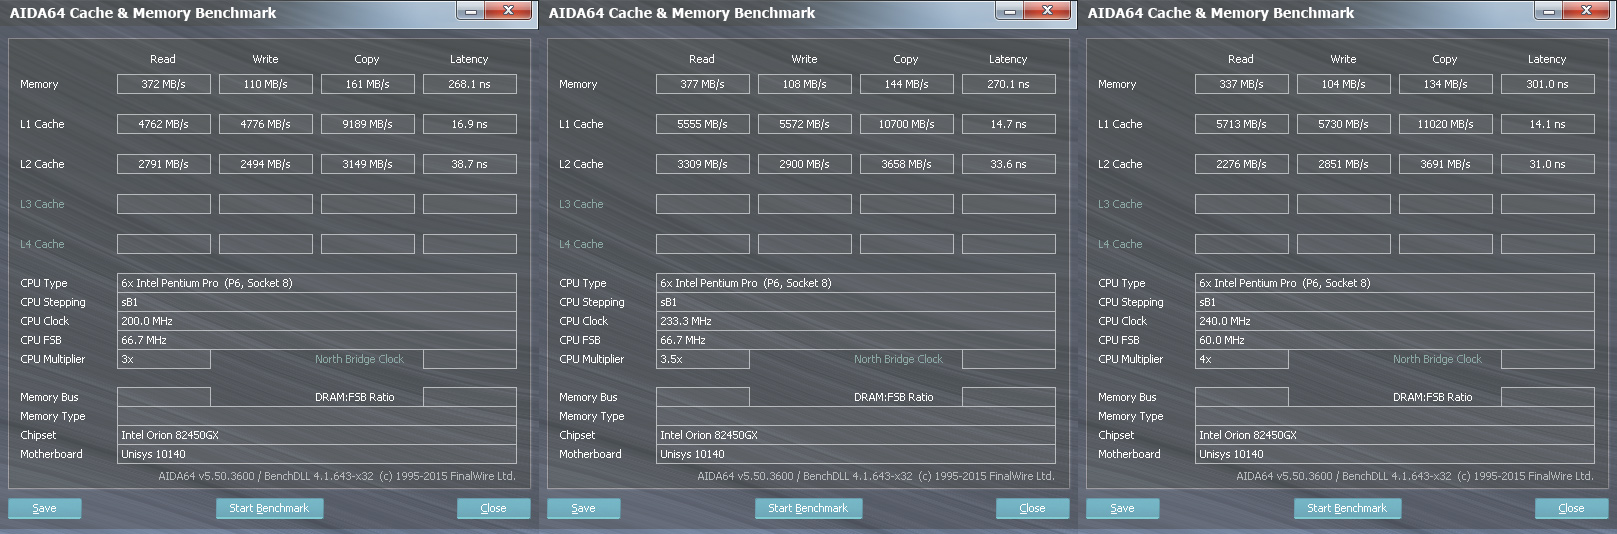Minimize the rightmost AIDA64 benchmark window
Viewport: 1617px width, 534px height.
(1549, 11)
